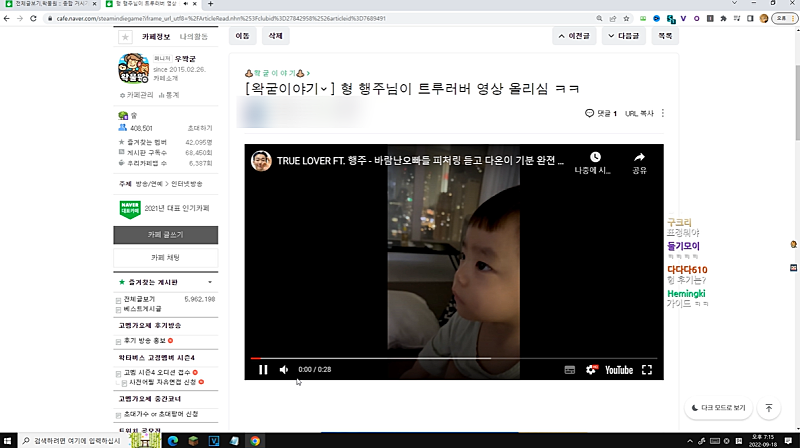The height and width of the screenshot is (448, 800).
Task: Open the post's three-dot more options menu
Action: [x=663, y=113]
